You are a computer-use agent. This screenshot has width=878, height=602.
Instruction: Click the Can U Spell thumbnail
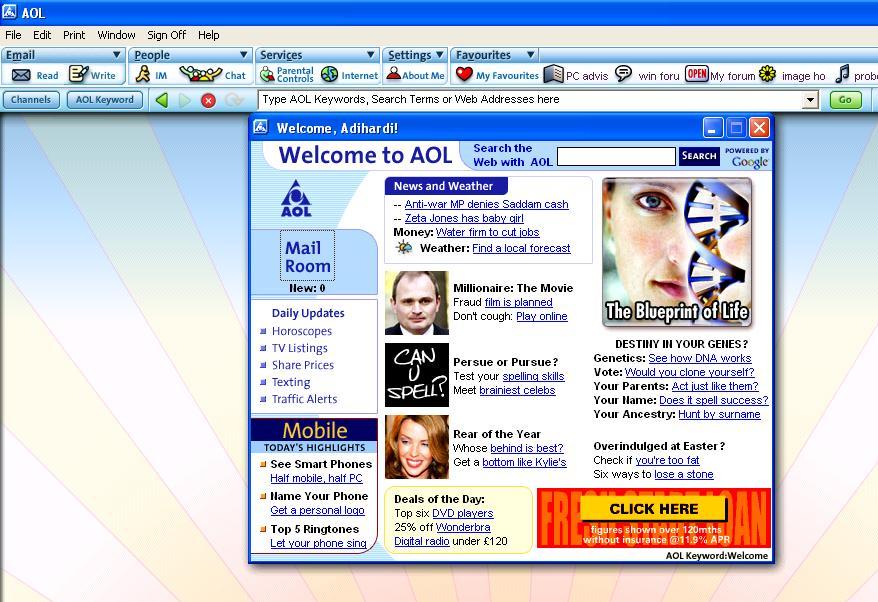pyautogui.click(x=417, y=375)
